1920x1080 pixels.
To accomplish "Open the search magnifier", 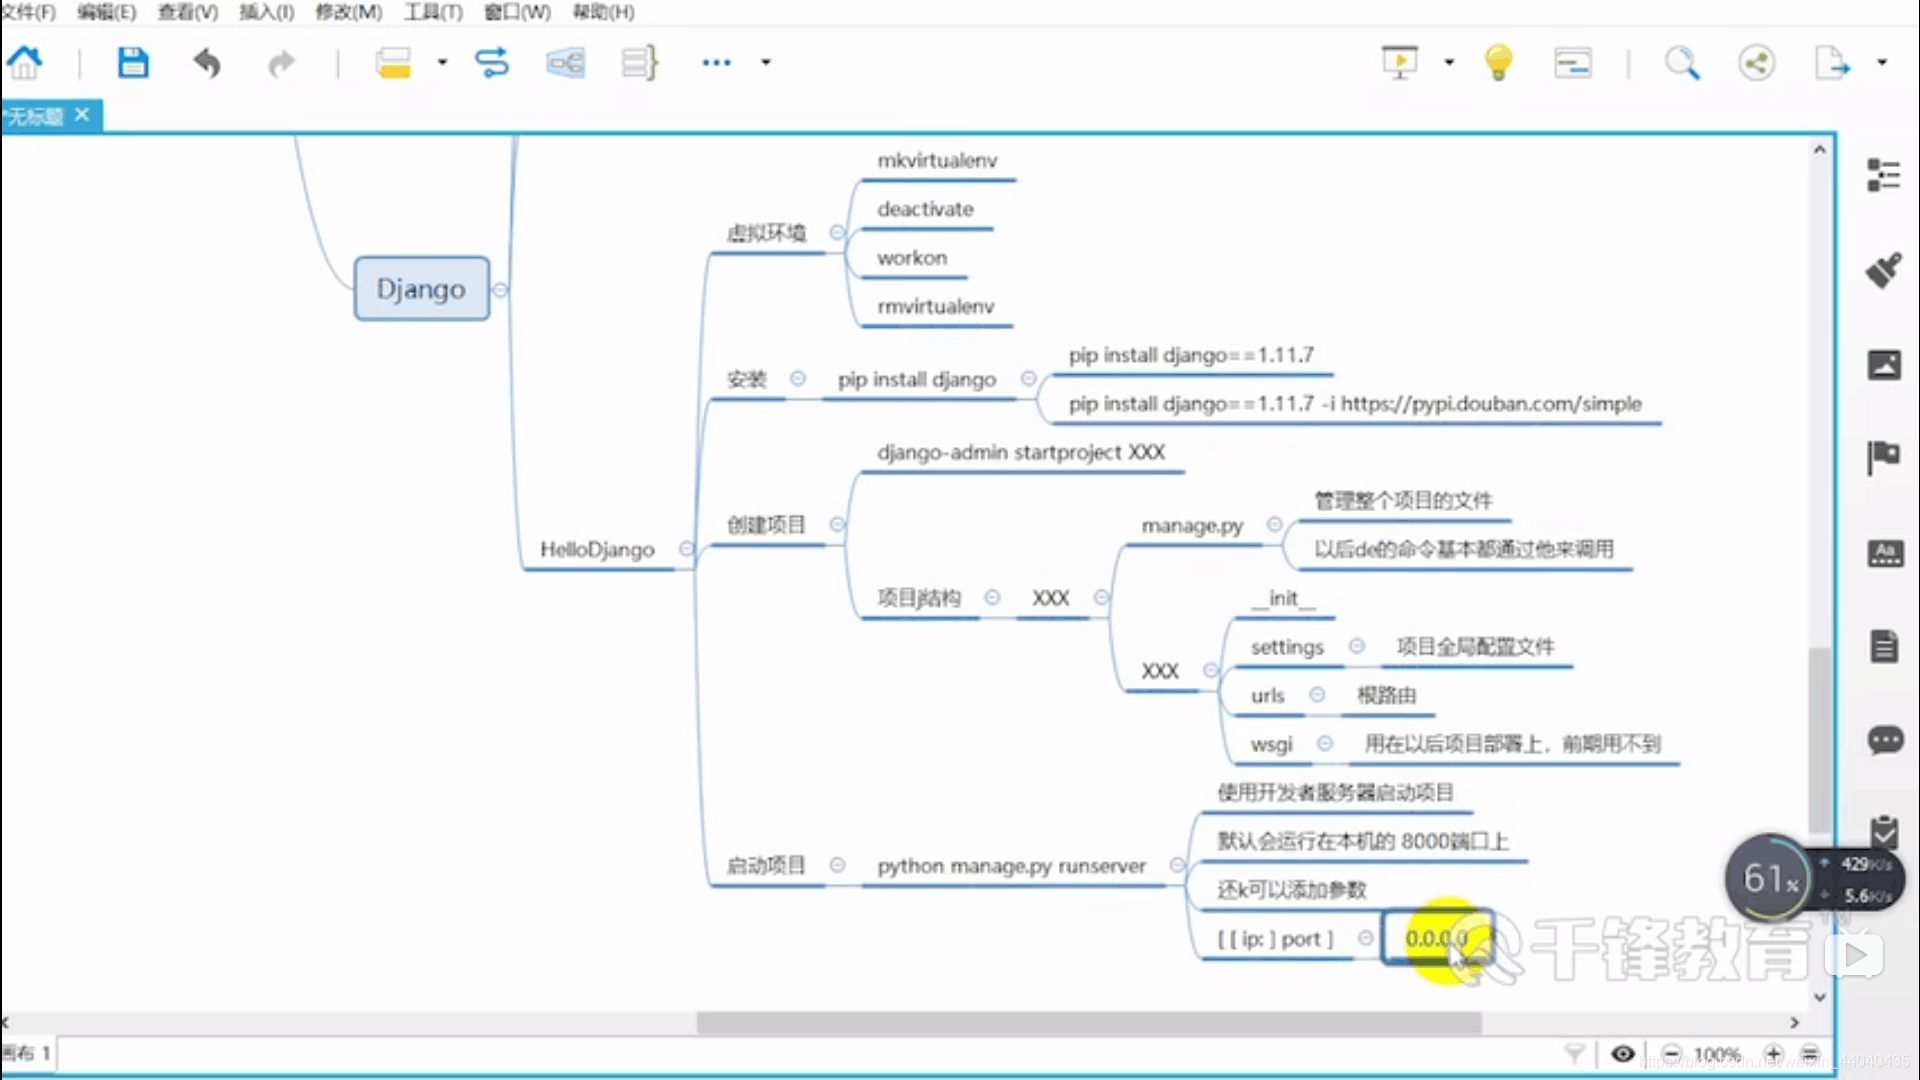I will [x=1681, y=63].
